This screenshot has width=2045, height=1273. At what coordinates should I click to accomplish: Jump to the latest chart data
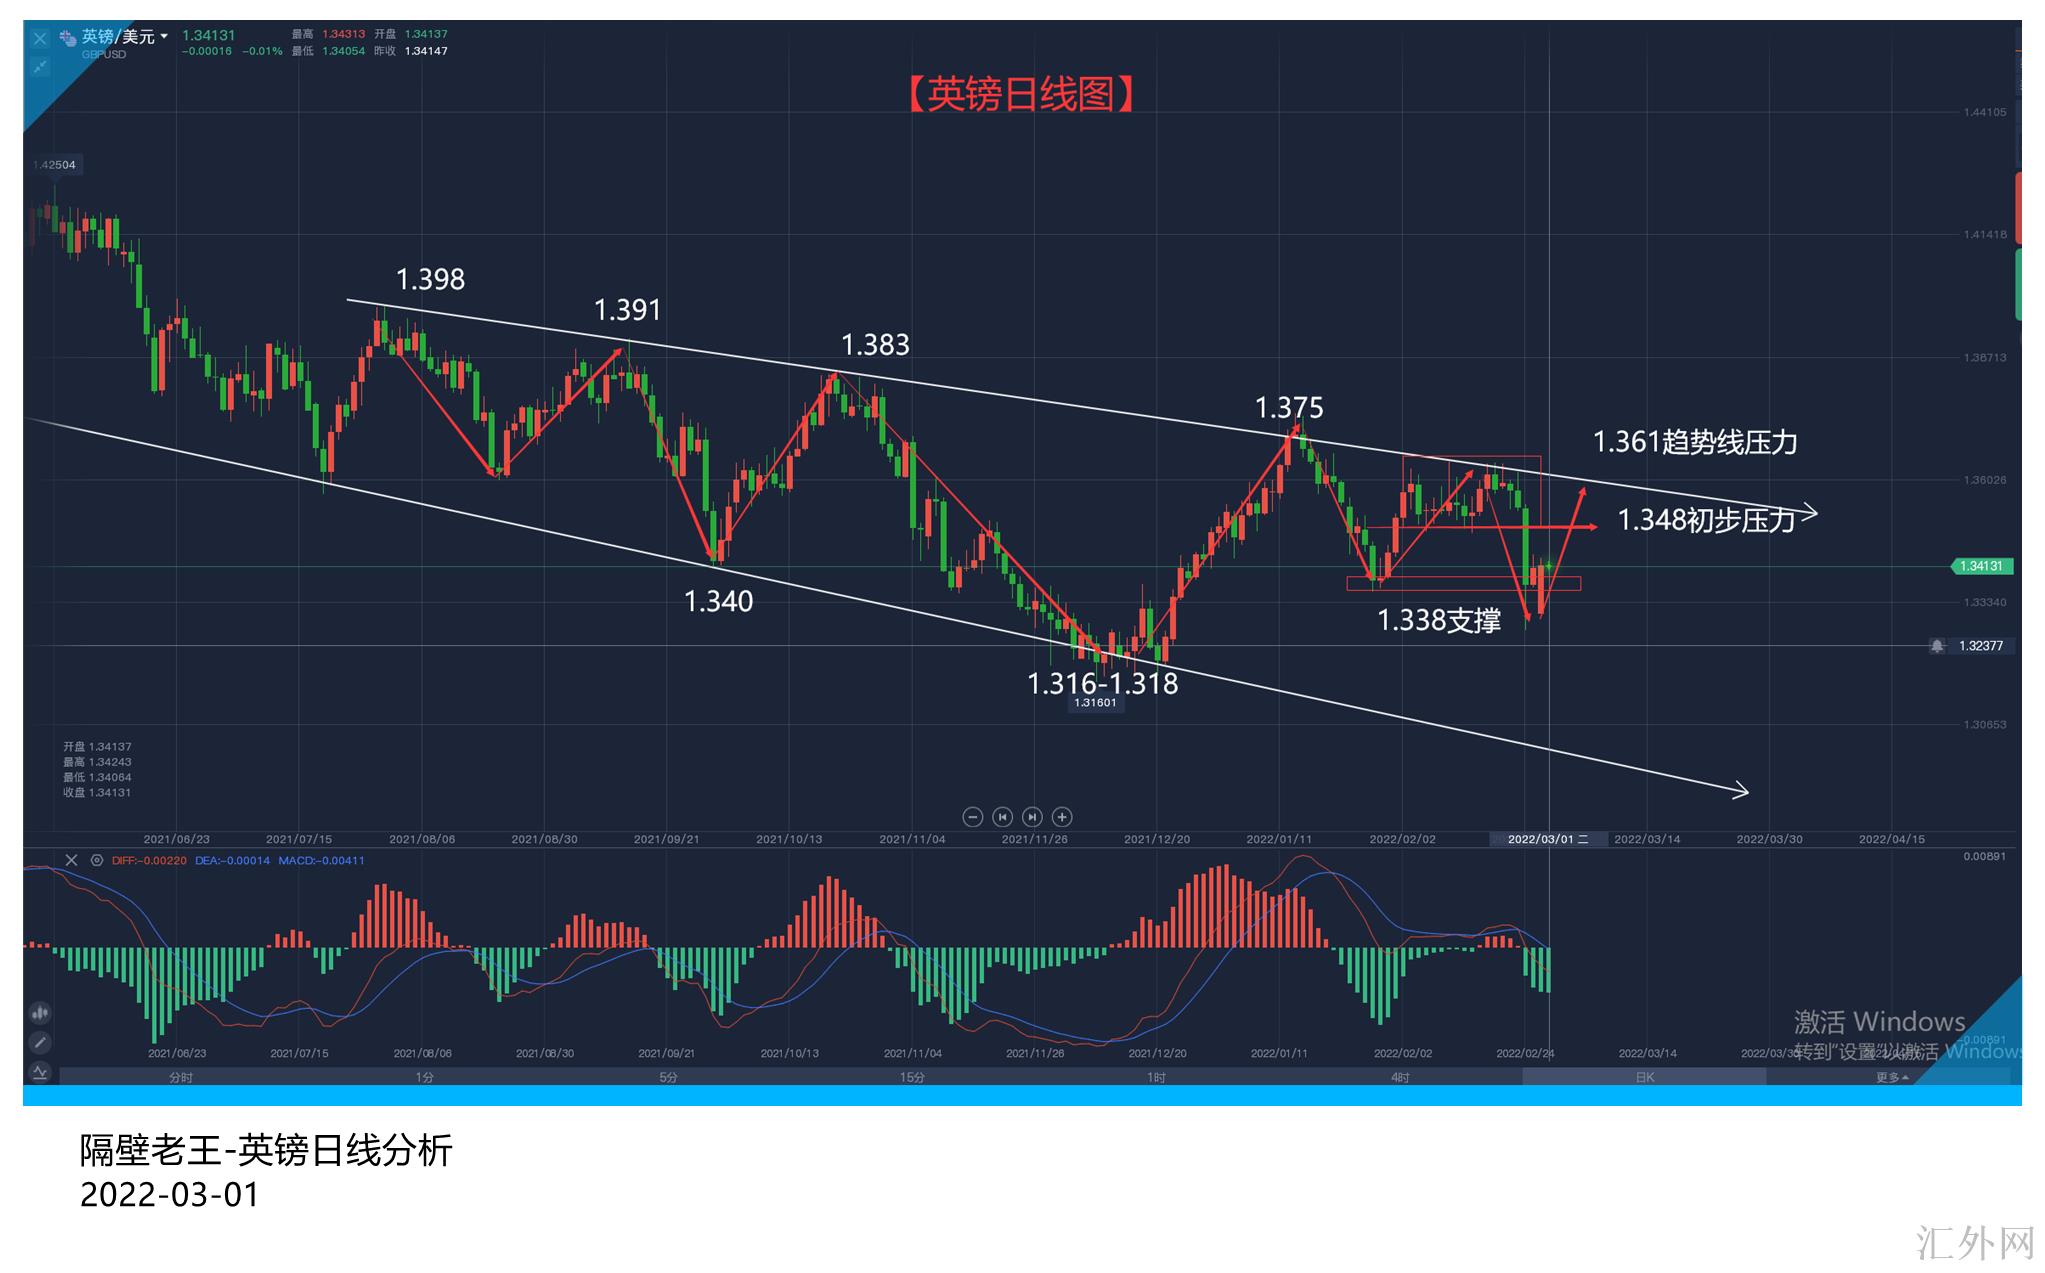coord(1032,817)
